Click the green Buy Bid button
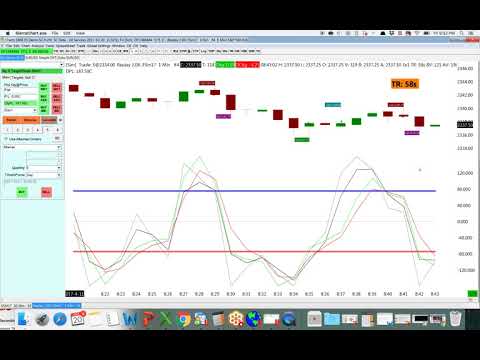The image size is (480, 360). point(44,110)
